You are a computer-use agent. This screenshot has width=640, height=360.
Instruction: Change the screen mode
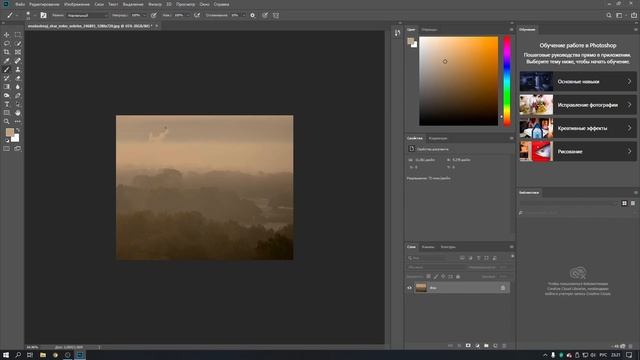point(18,149)
